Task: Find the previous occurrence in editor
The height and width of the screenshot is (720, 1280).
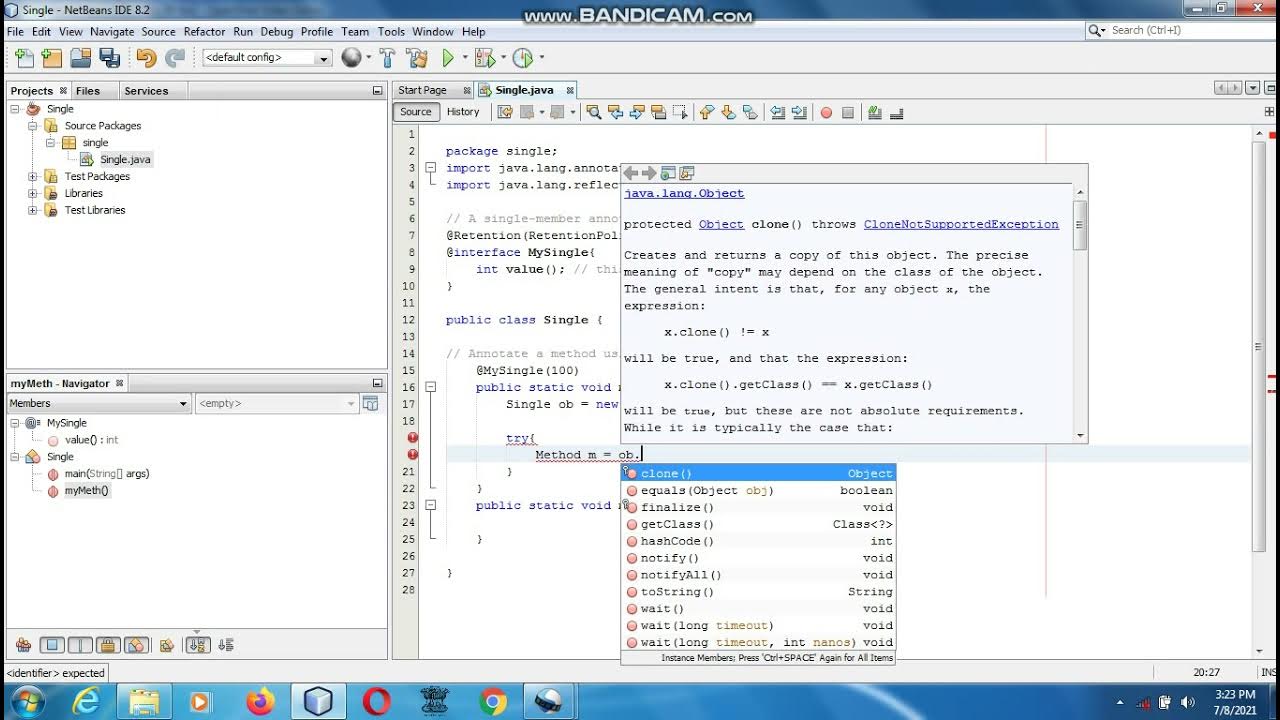Action: point(615,112)
